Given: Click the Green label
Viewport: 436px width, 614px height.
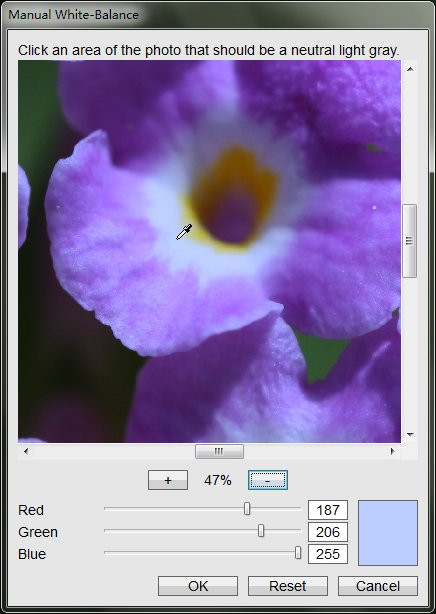Looking at the screenshot, I should pyautogui.click(x=38, y=532).
